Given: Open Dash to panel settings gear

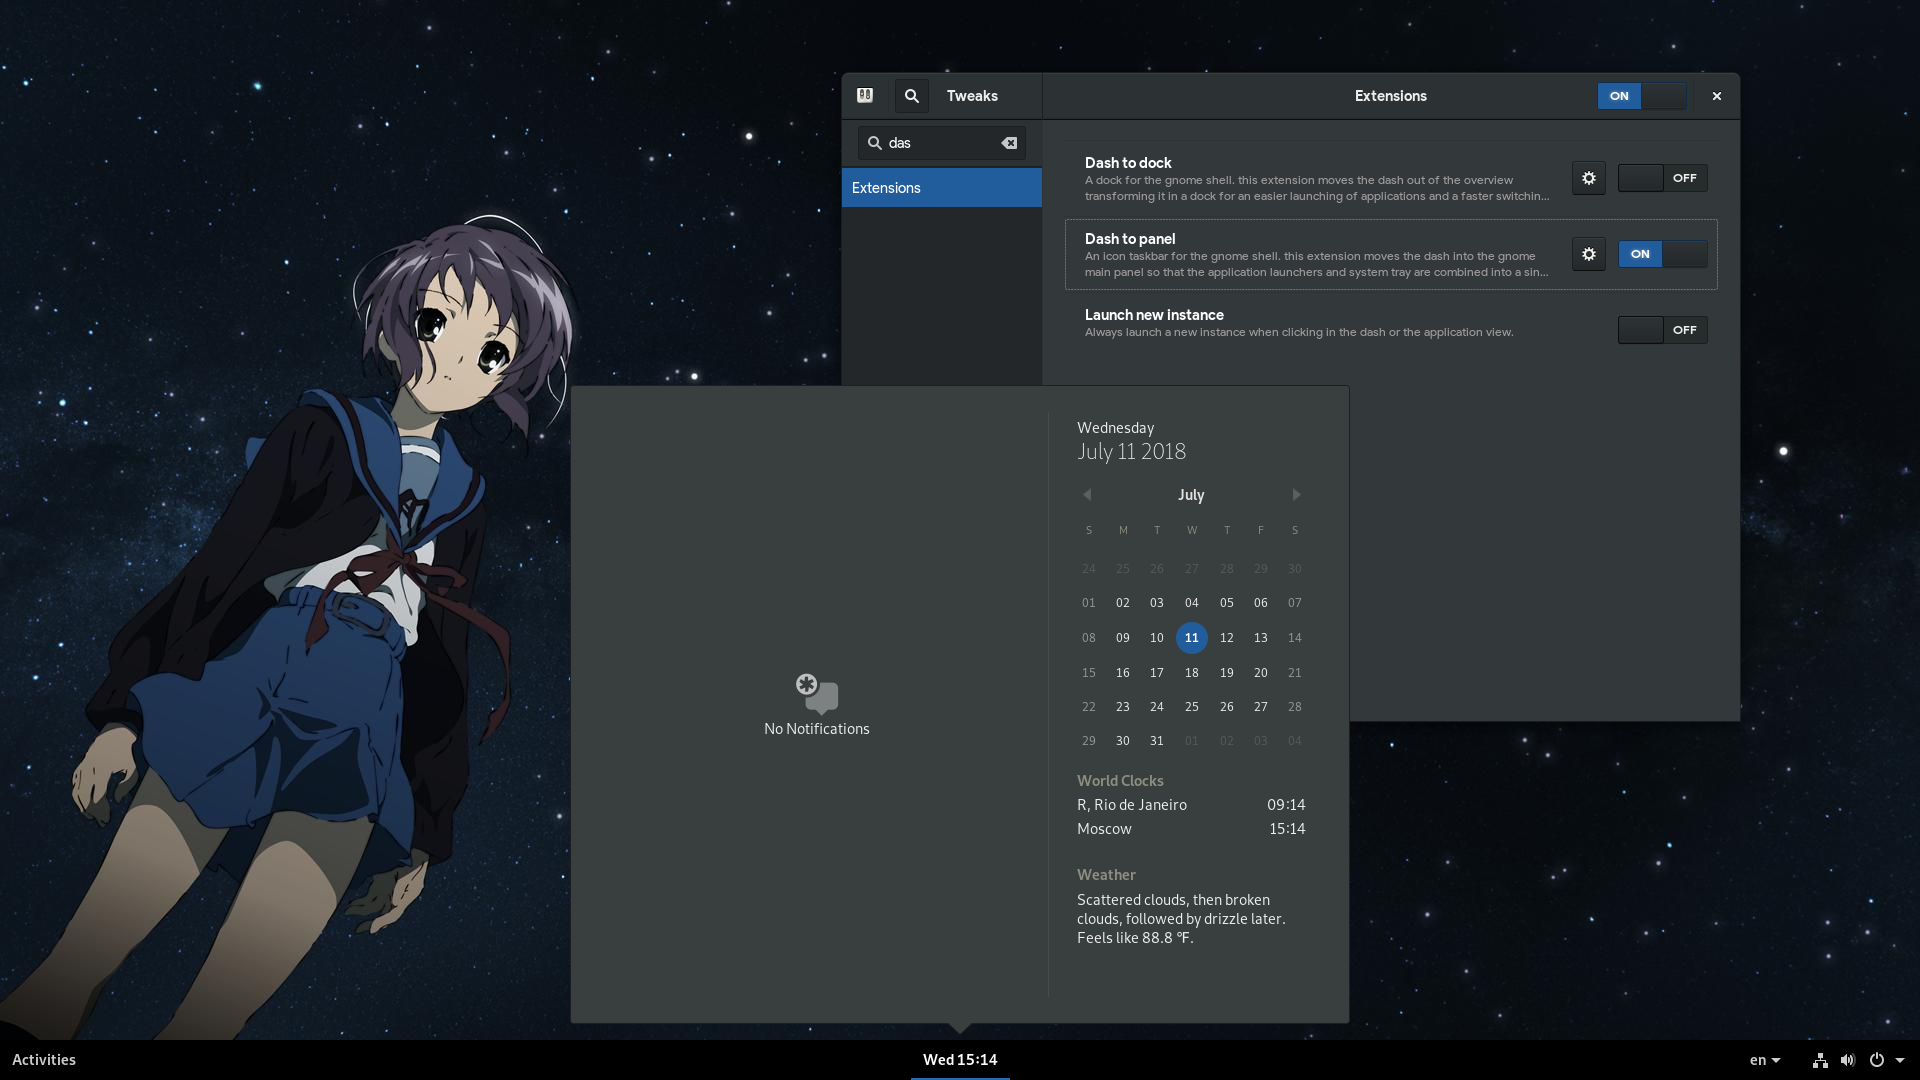Looking at the screenshot, I should [1588, 254].
